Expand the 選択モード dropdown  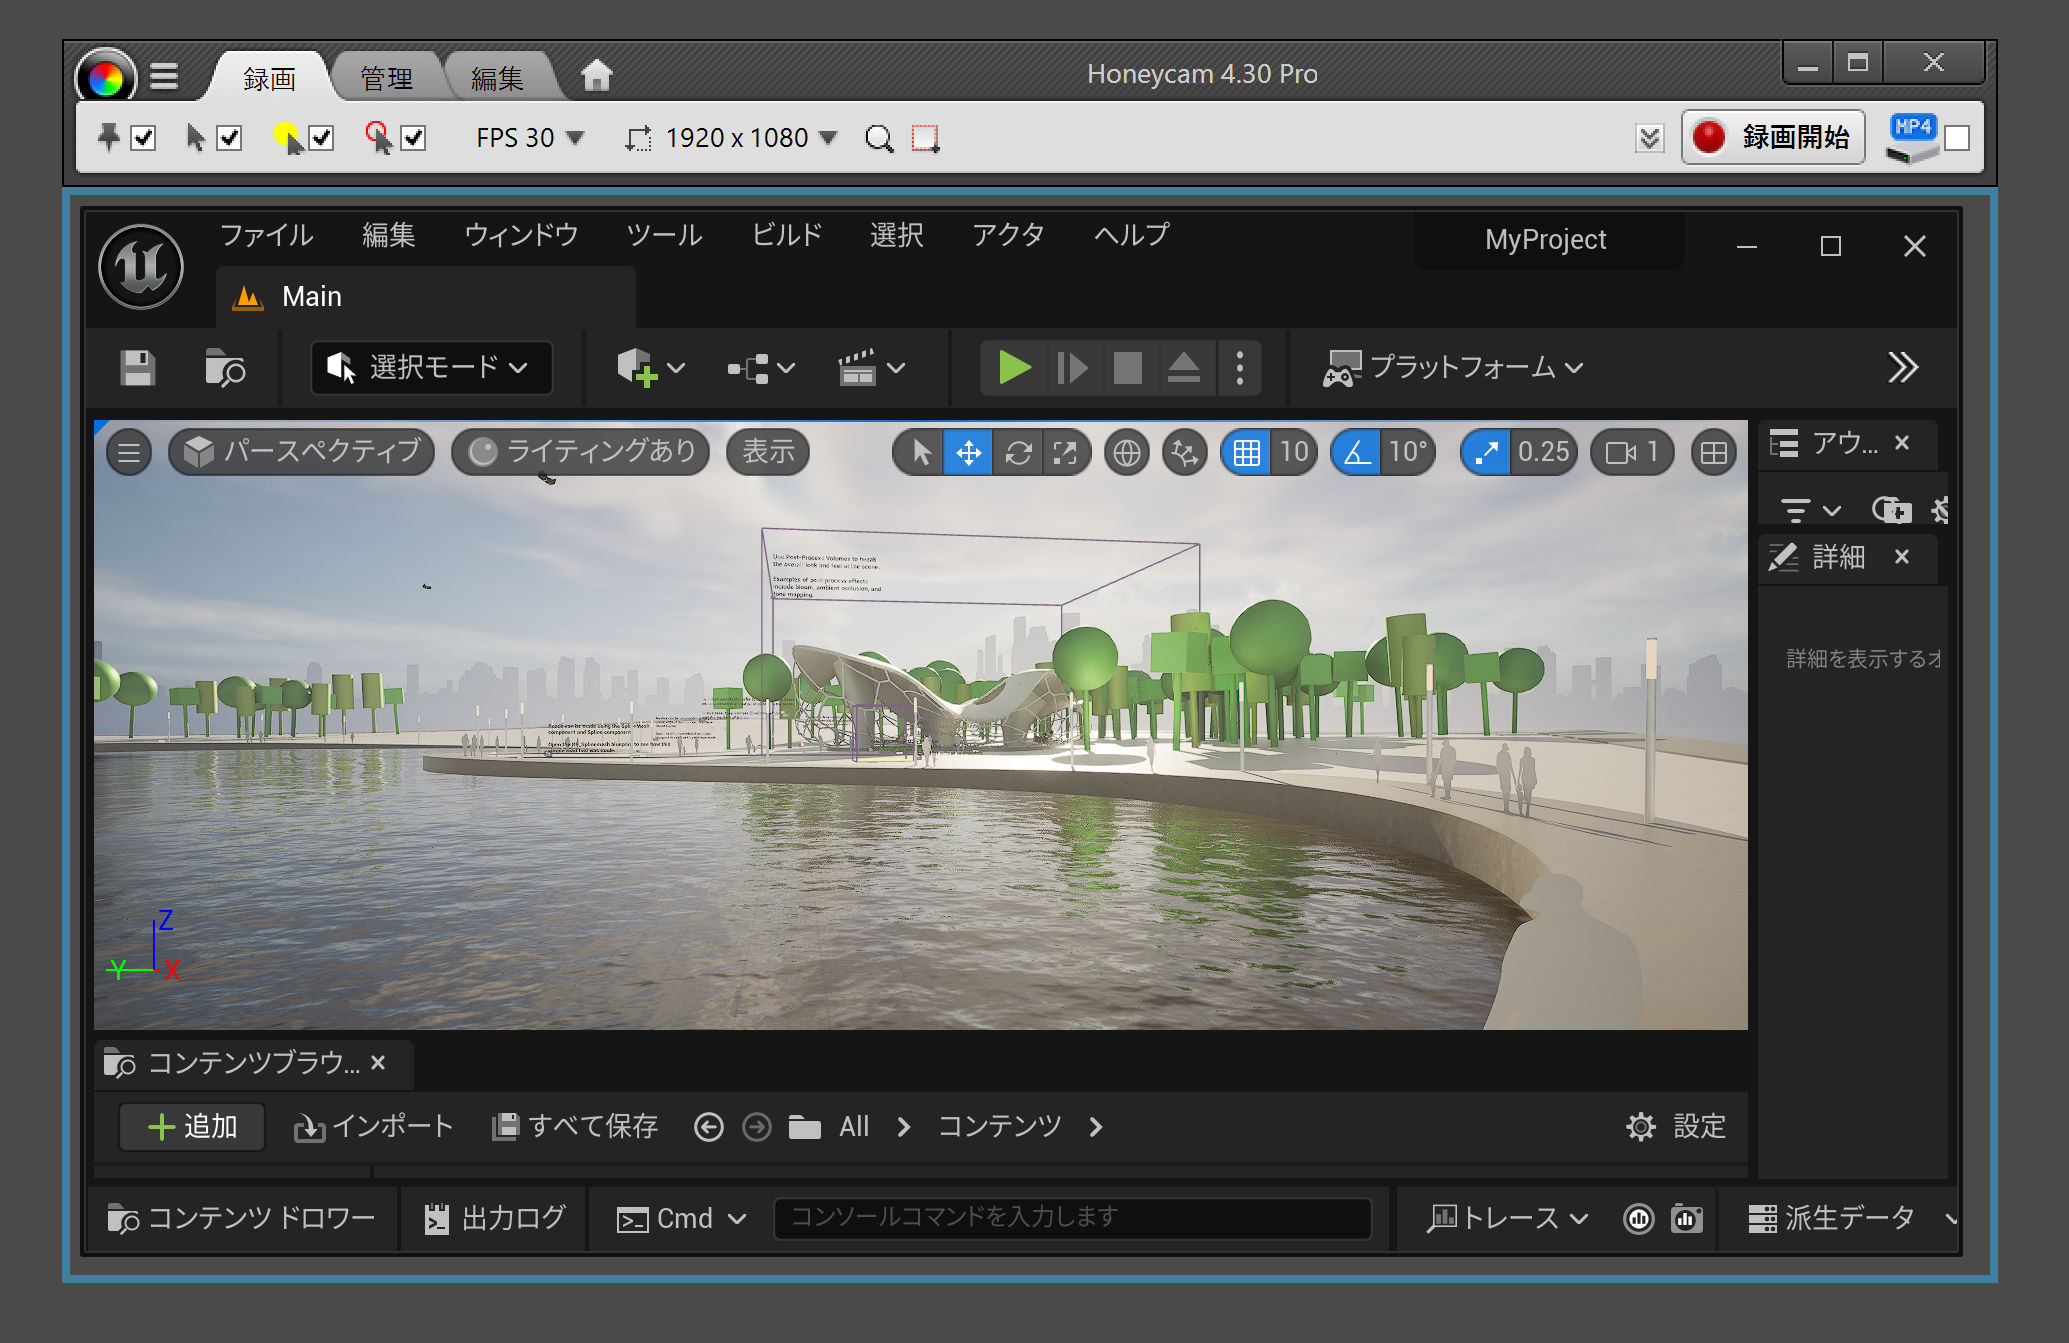(x=431, y=368)
